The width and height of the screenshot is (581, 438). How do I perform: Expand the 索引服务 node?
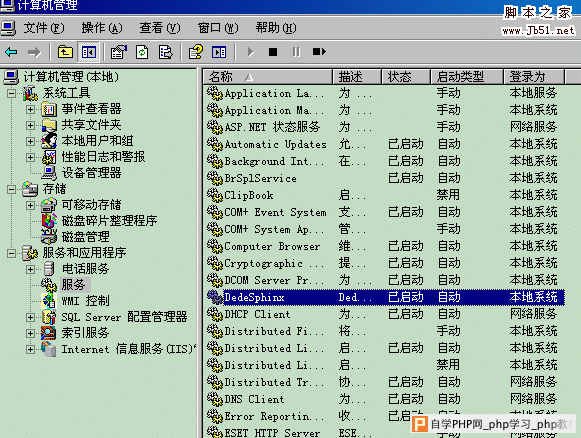pyautogui.click(x=30, y=333)
